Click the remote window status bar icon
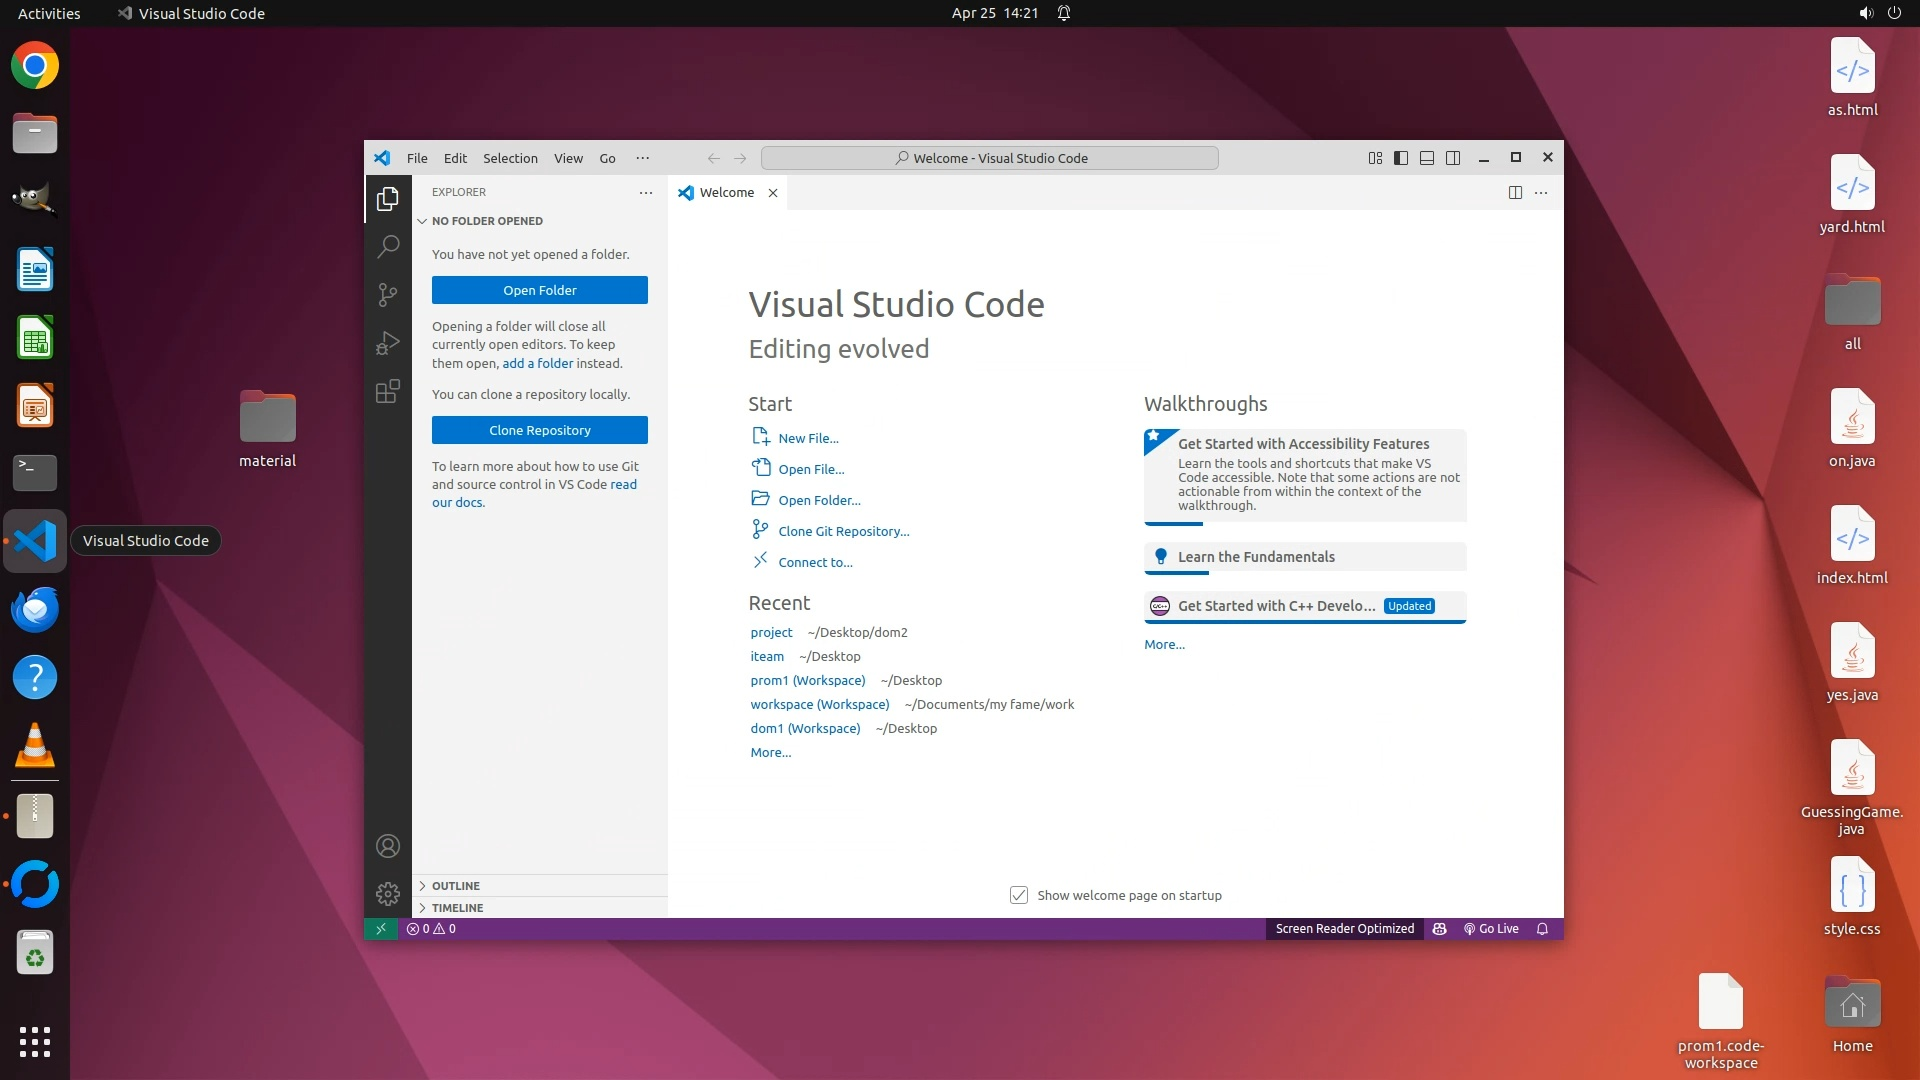This screenshot has width=1920, height=1080. coord(381,929)
